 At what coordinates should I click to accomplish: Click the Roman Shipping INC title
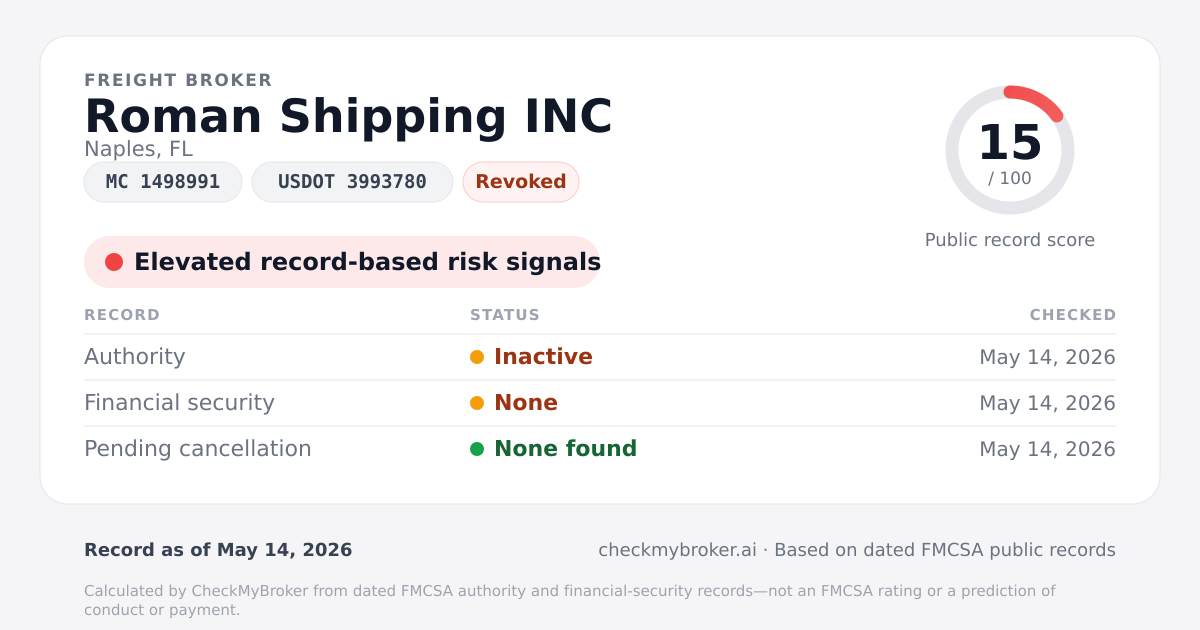(x=348, y=116)
